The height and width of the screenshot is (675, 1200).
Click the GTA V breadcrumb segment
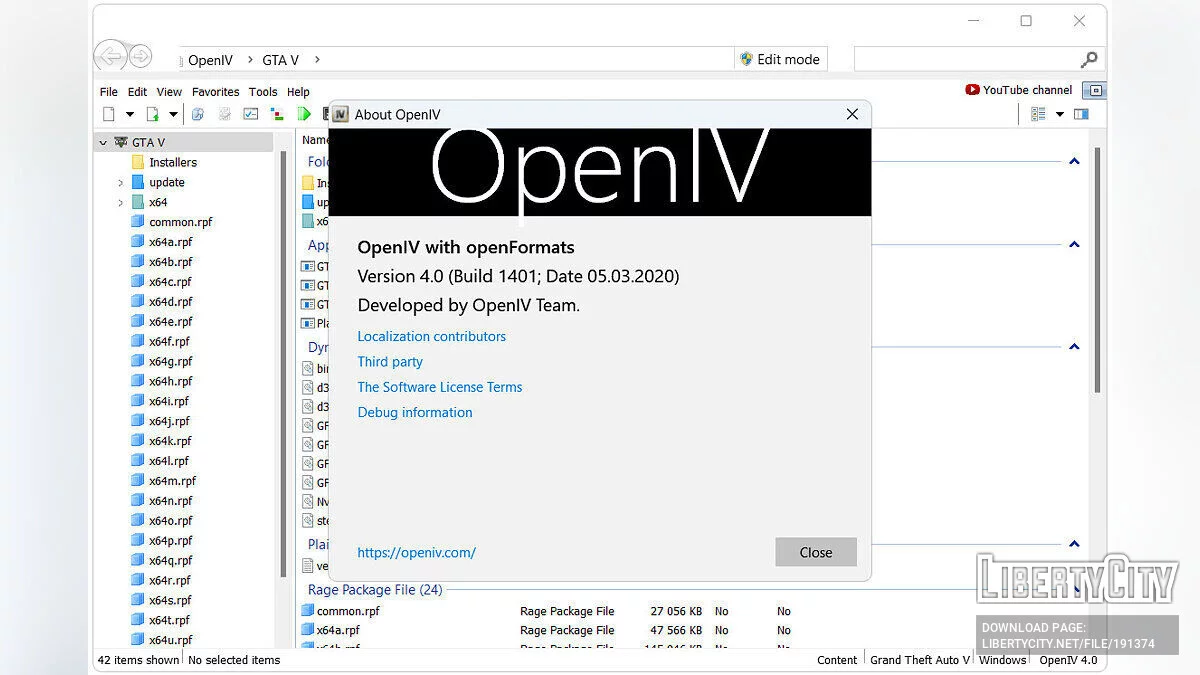coord(281,60)
